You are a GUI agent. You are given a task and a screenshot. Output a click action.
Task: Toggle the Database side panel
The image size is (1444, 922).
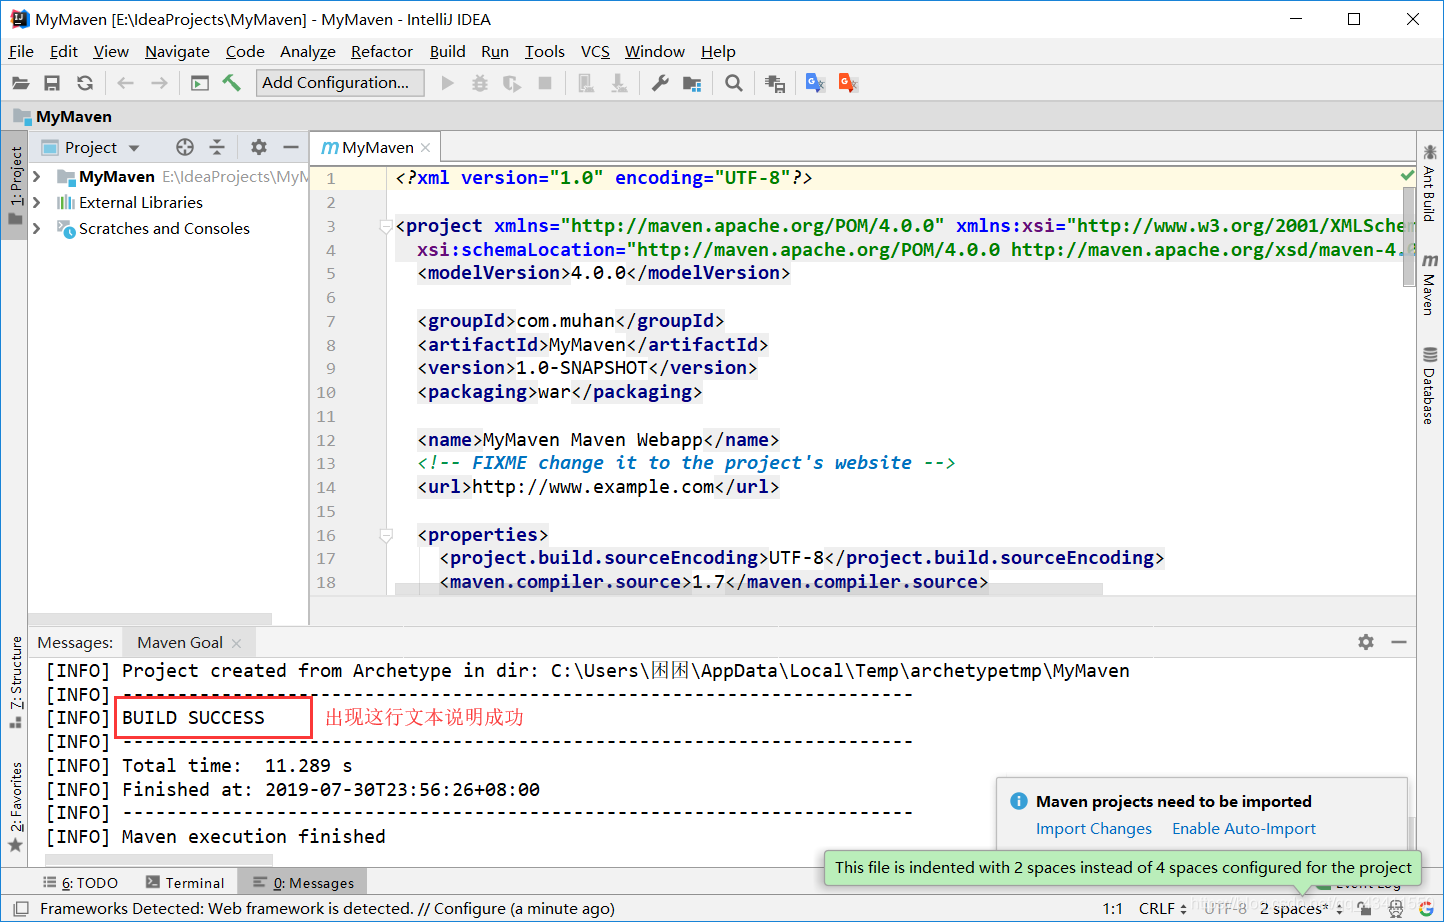click(x=1430, y=387)
